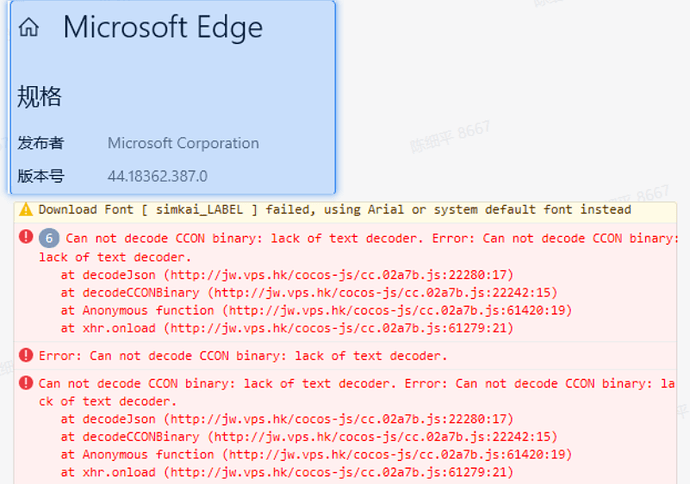690x484 pixels.
Task: Click the Microsoft Corporation publisher value
Action: tap(183, 143)
